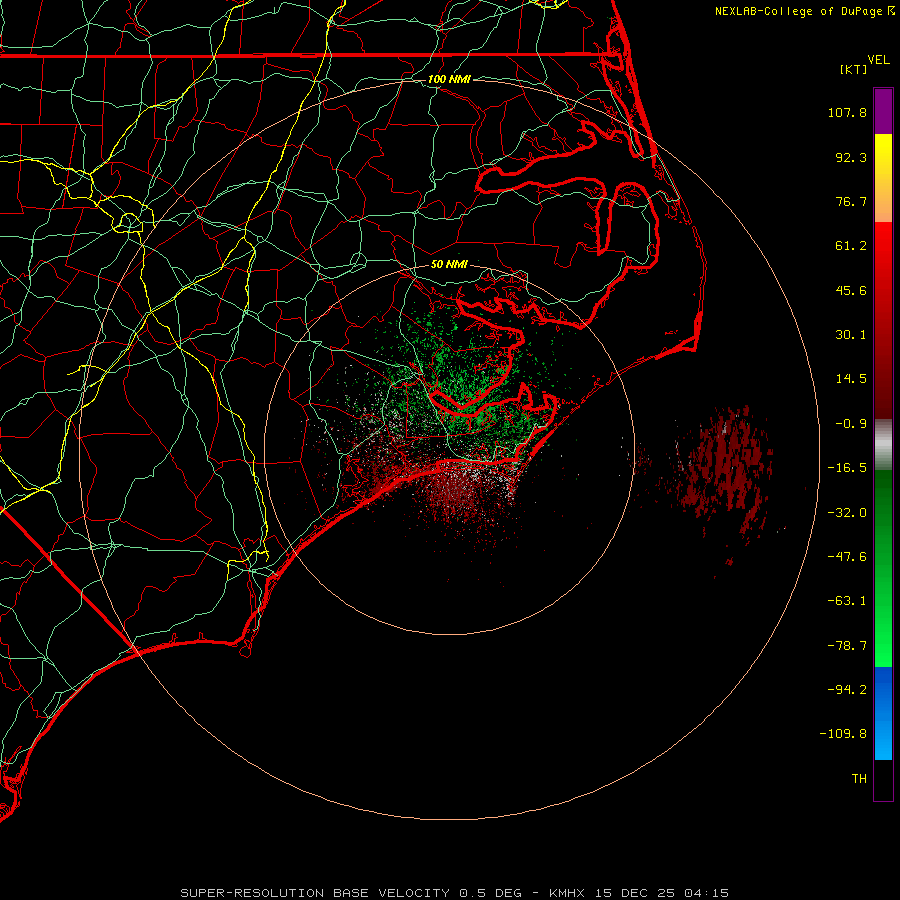Click the 107.8 legend value
This screenshot has width=900, height=900.
847,112
